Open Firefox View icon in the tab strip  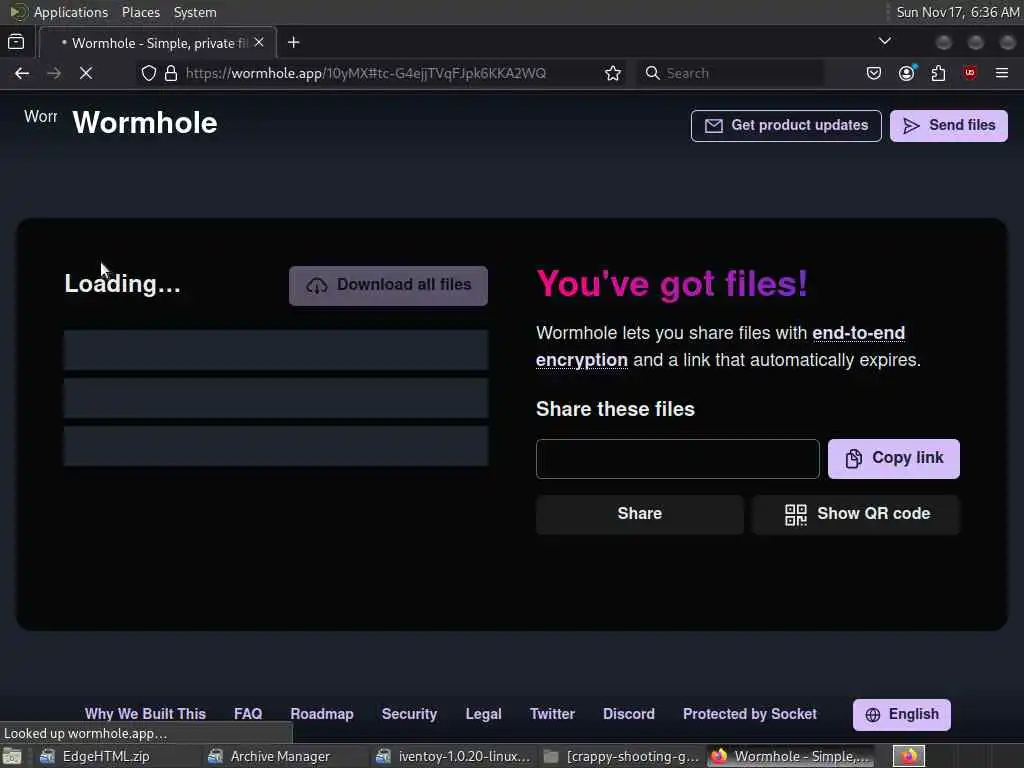coord(16,42)
